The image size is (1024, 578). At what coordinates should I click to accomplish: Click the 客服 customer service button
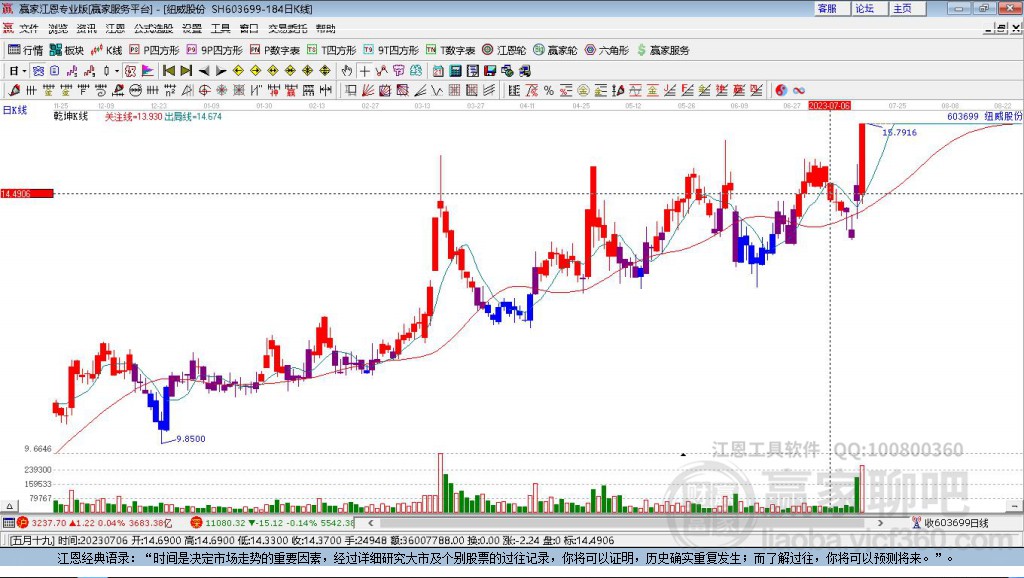click(x=827, y=8)
